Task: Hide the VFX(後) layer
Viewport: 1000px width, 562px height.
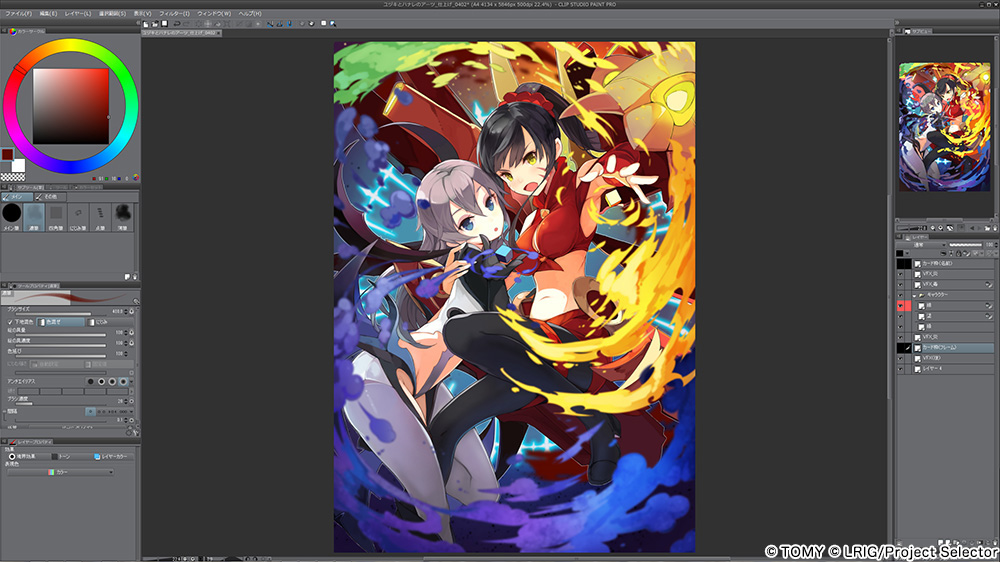Action: 901,358
